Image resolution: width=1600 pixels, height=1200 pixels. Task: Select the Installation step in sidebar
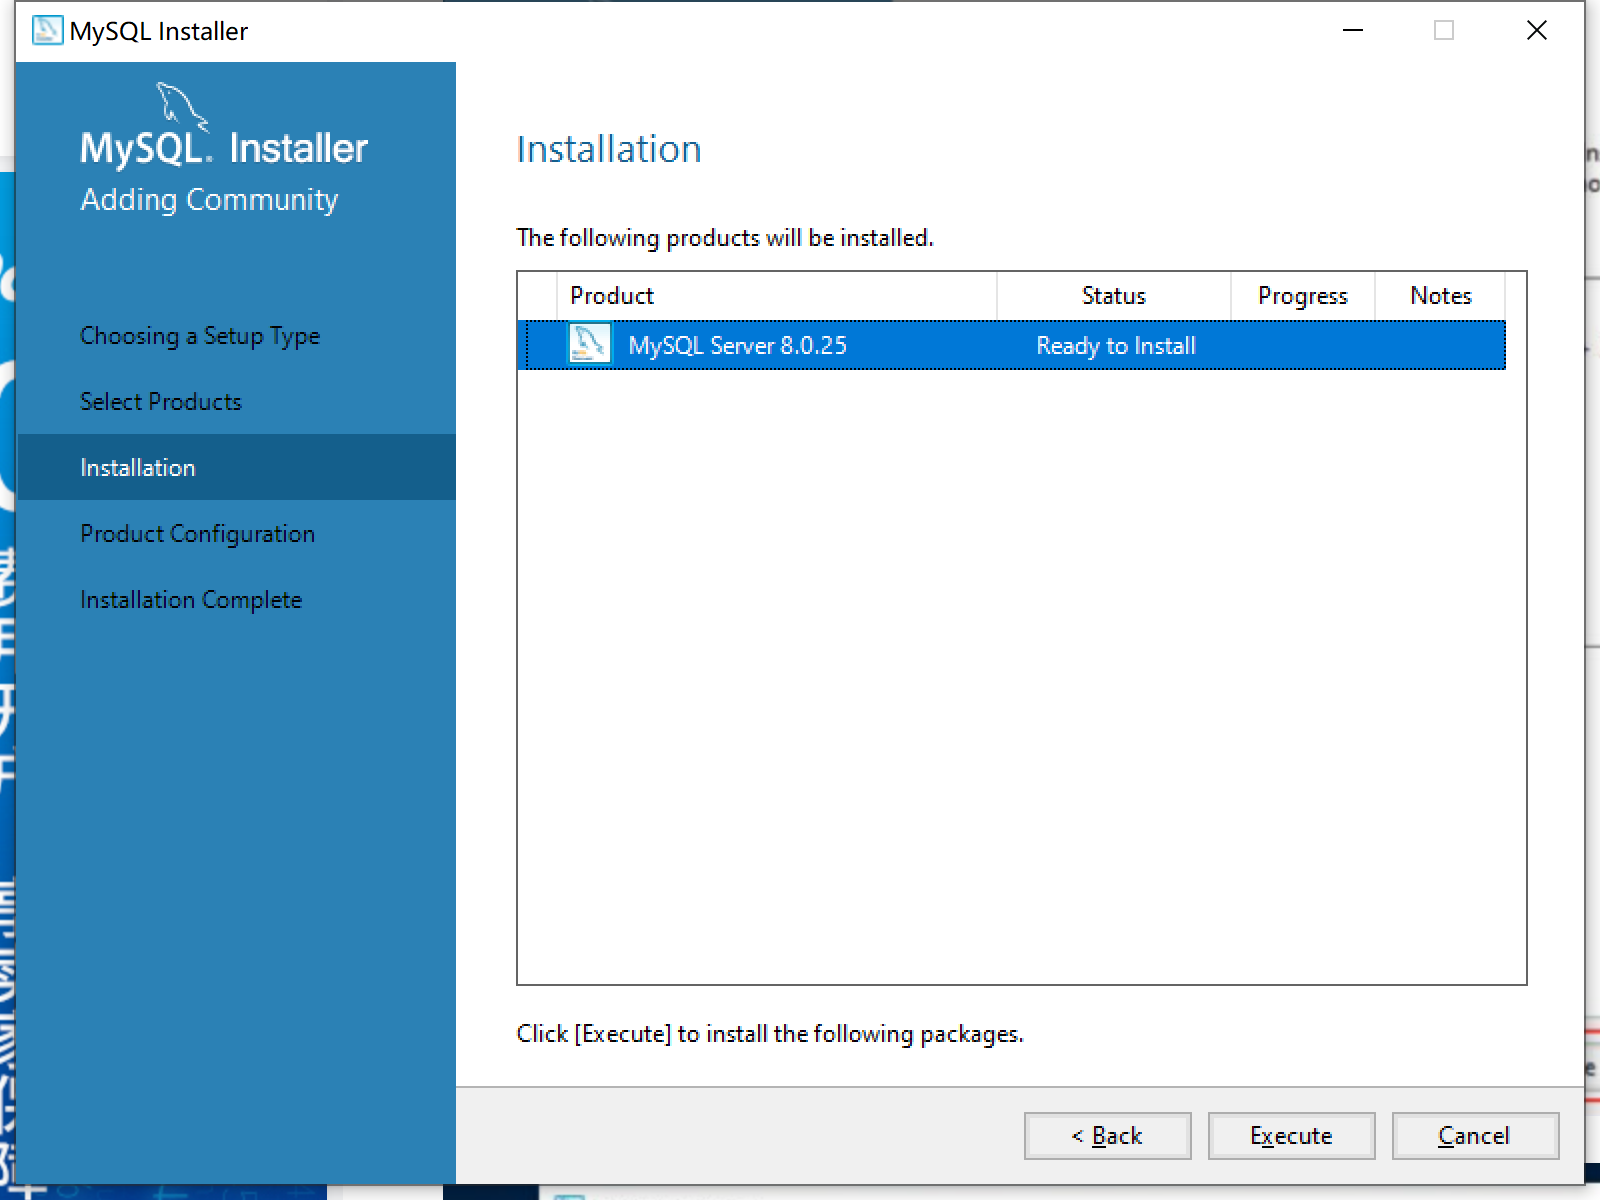tap(236, 467)
